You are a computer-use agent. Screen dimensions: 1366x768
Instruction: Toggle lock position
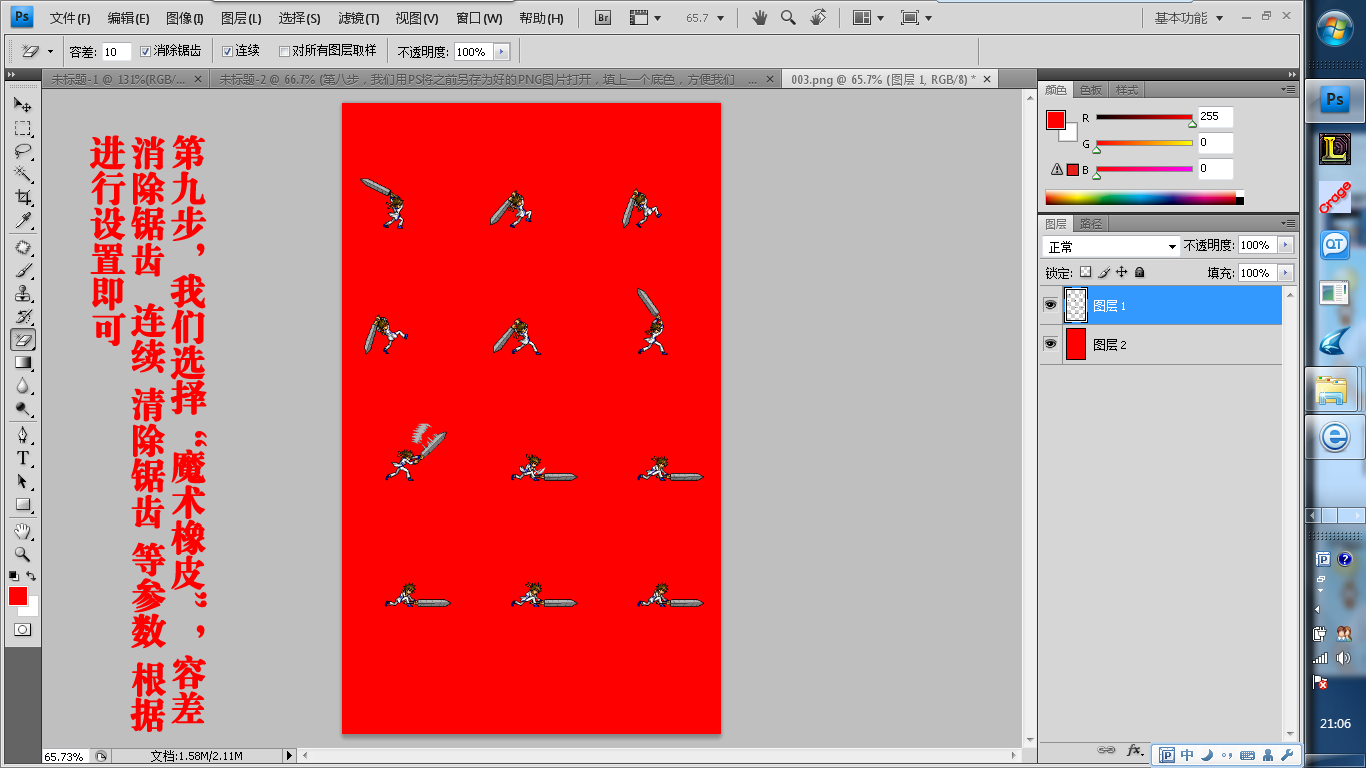[1122, 272]
